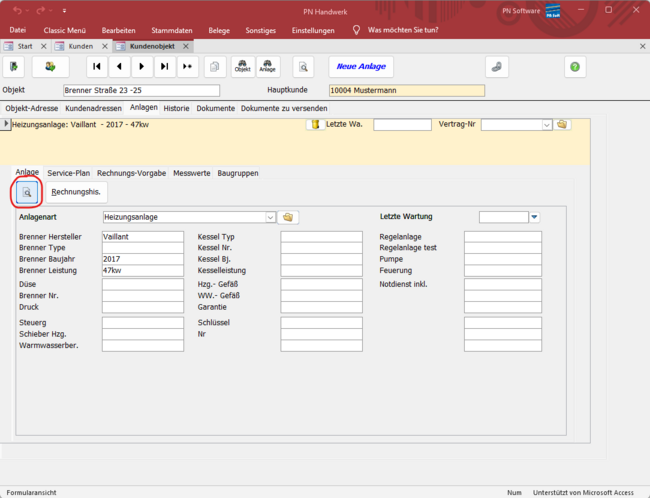Click hand icon beside Anlagenart dropdown
650x498 pixels.
(x=288, y=217)
